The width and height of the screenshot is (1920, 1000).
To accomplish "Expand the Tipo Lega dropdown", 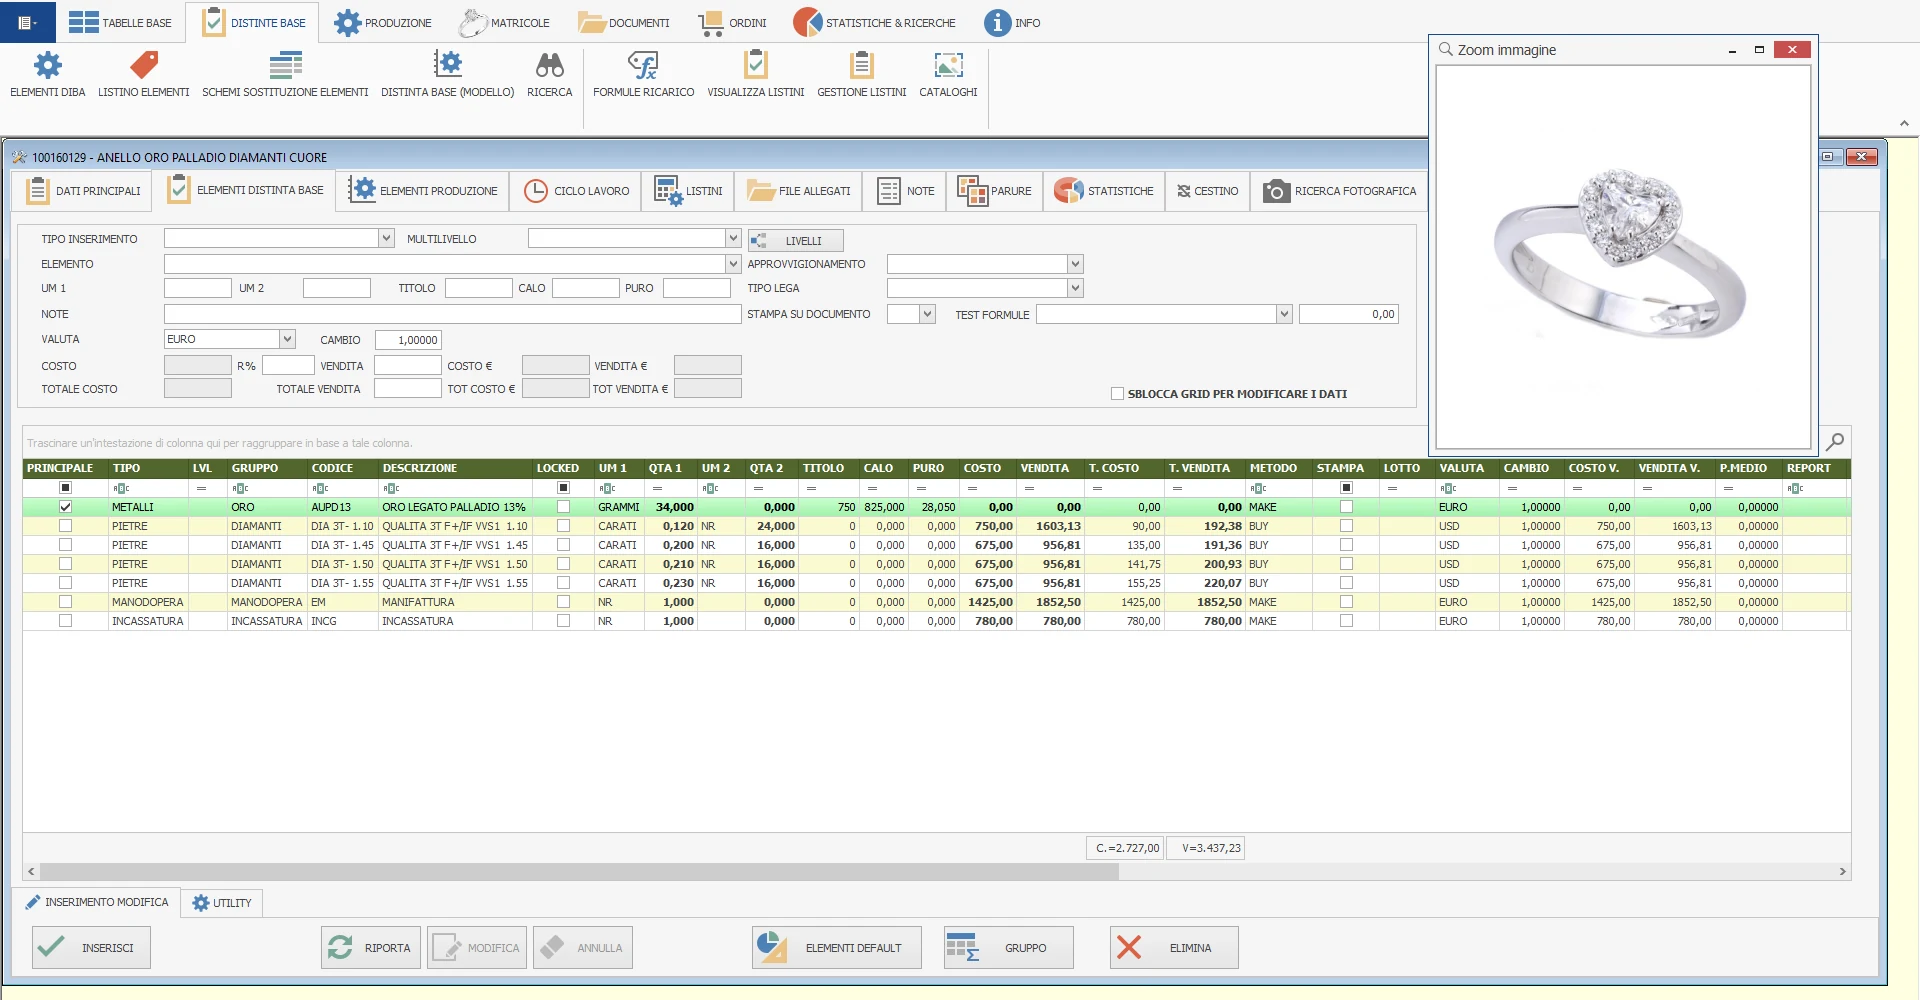I will click(x=1075, y=288).
